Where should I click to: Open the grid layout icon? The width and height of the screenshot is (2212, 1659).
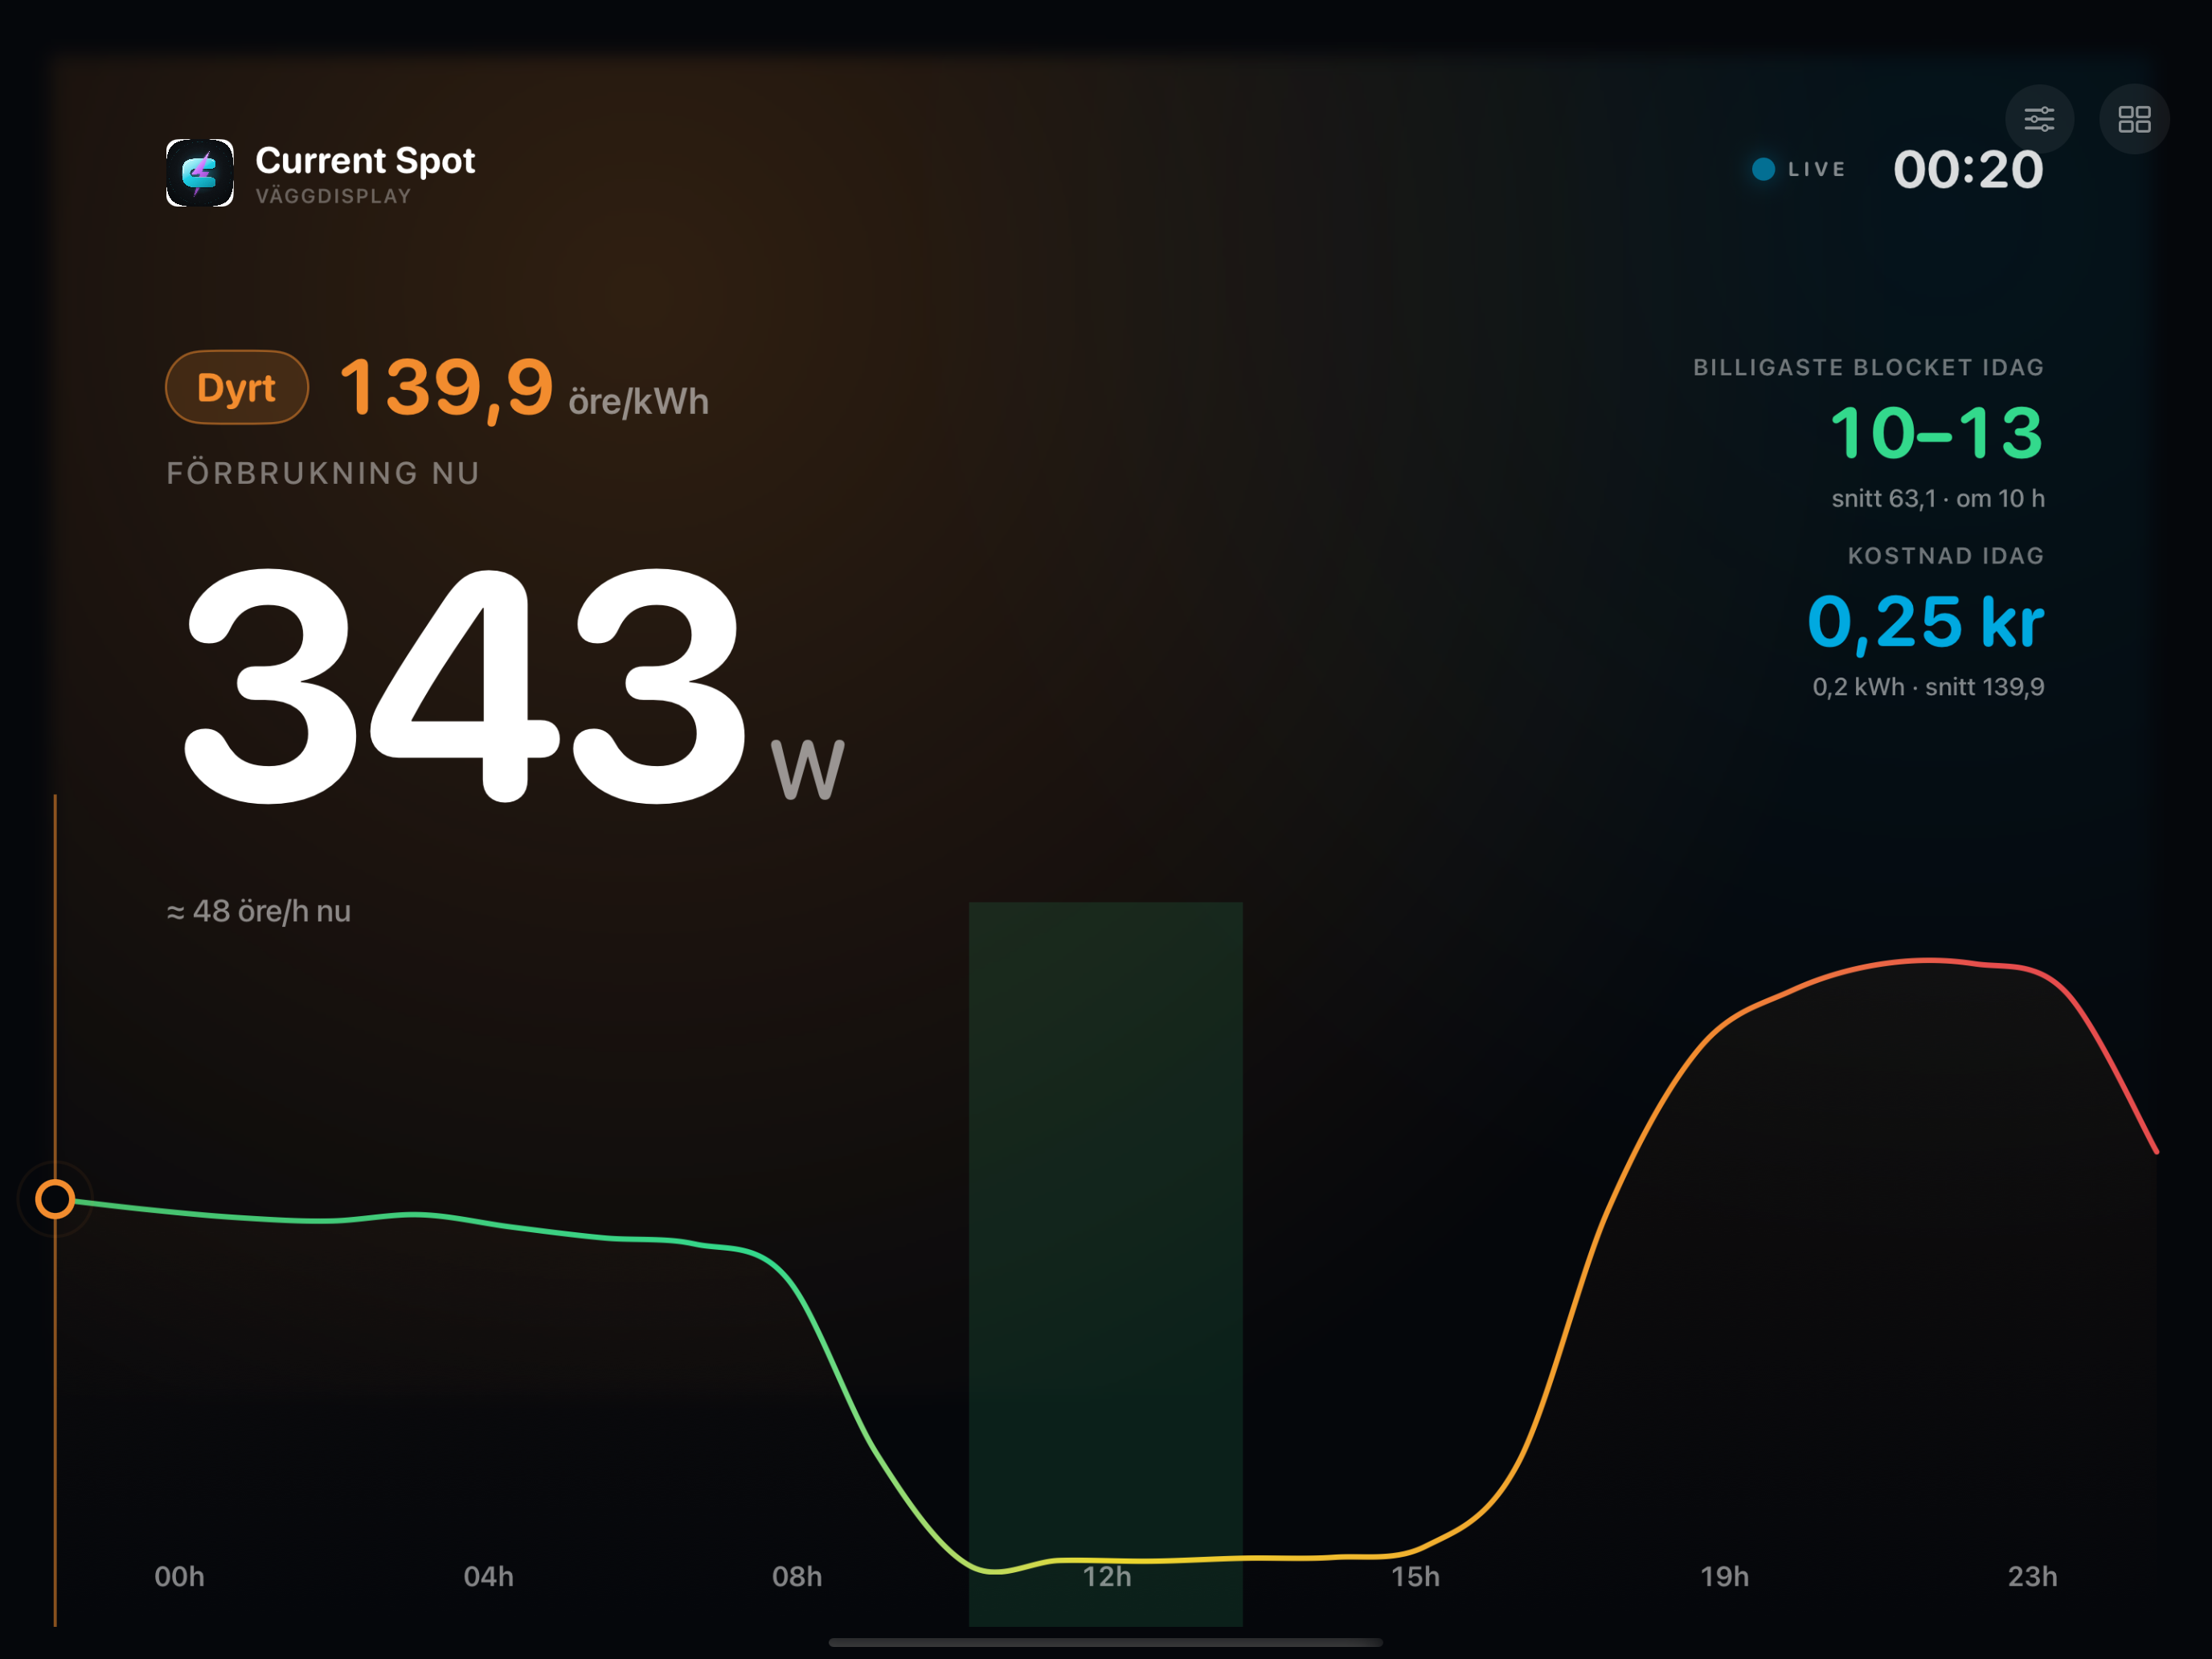click(2134, 119)
